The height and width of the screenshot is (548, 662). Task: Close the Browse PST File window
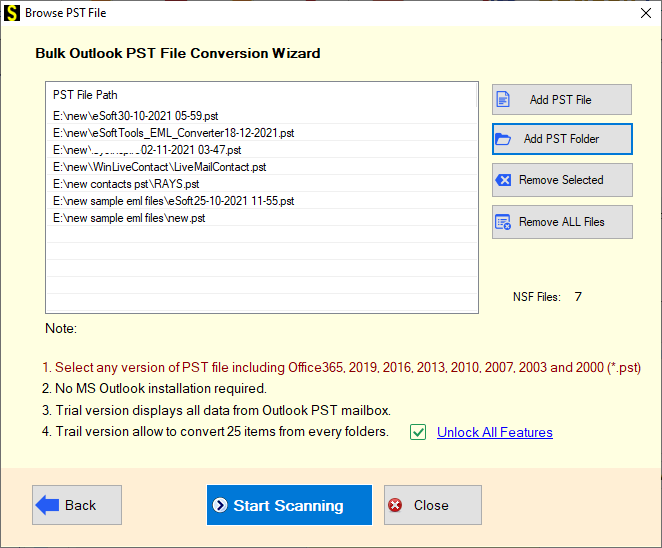point(646,13)
